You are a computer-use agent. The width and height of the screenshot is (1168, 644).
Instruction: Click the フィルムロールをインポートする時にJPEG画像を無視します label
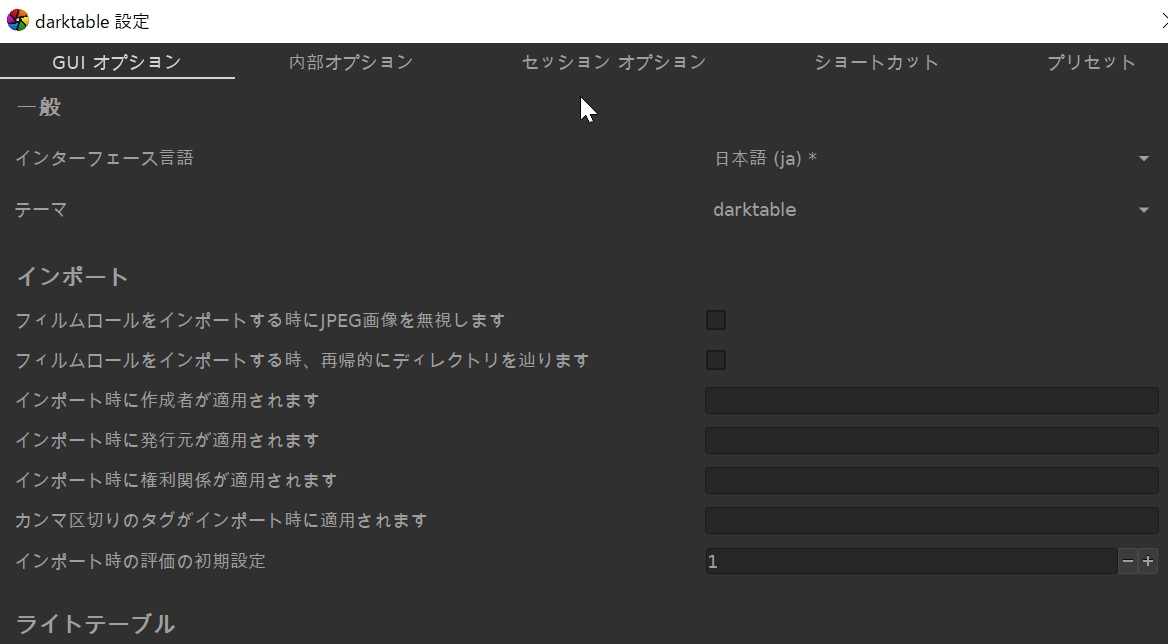(260, 320)
